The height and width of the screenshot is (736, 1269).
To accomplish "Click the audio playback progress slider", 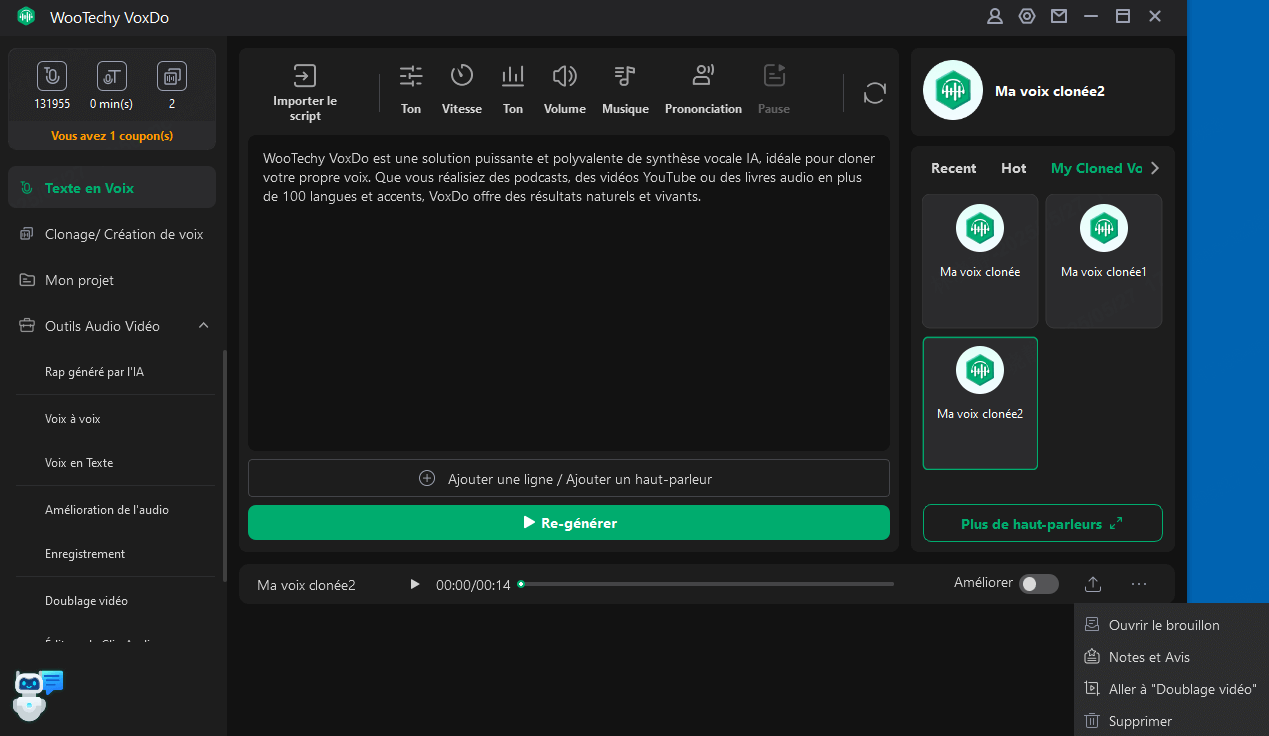I will (706, 584).
